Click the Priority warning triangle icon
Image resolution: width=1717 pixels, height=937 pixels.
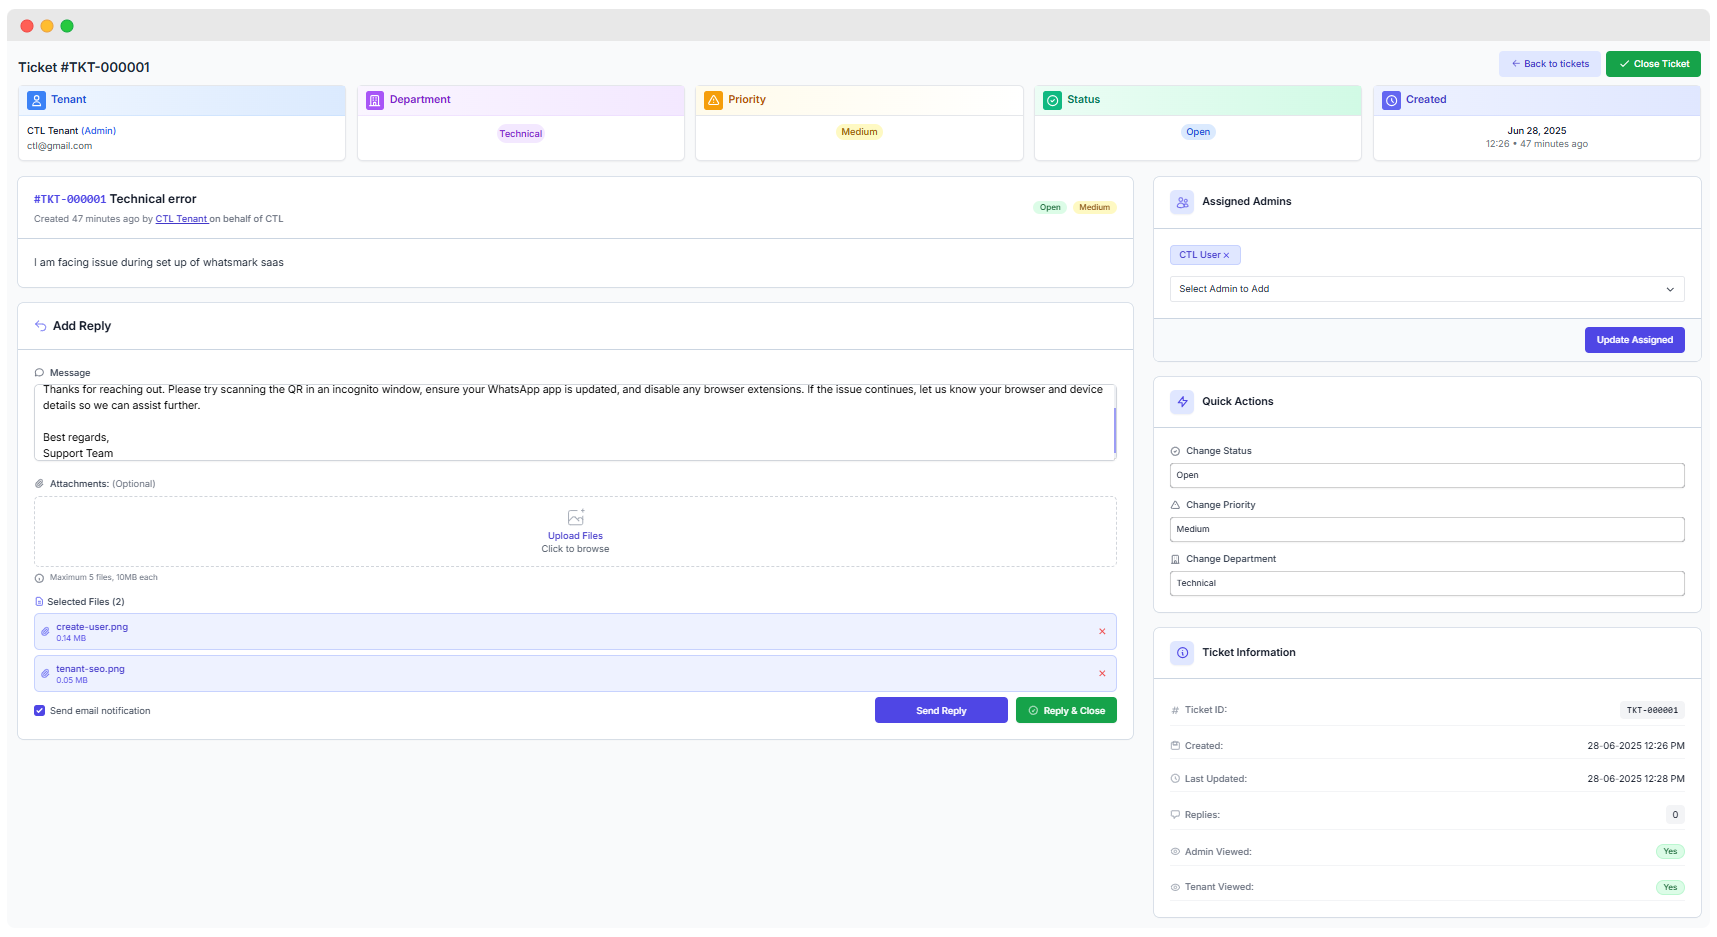[x=713, y=100]
